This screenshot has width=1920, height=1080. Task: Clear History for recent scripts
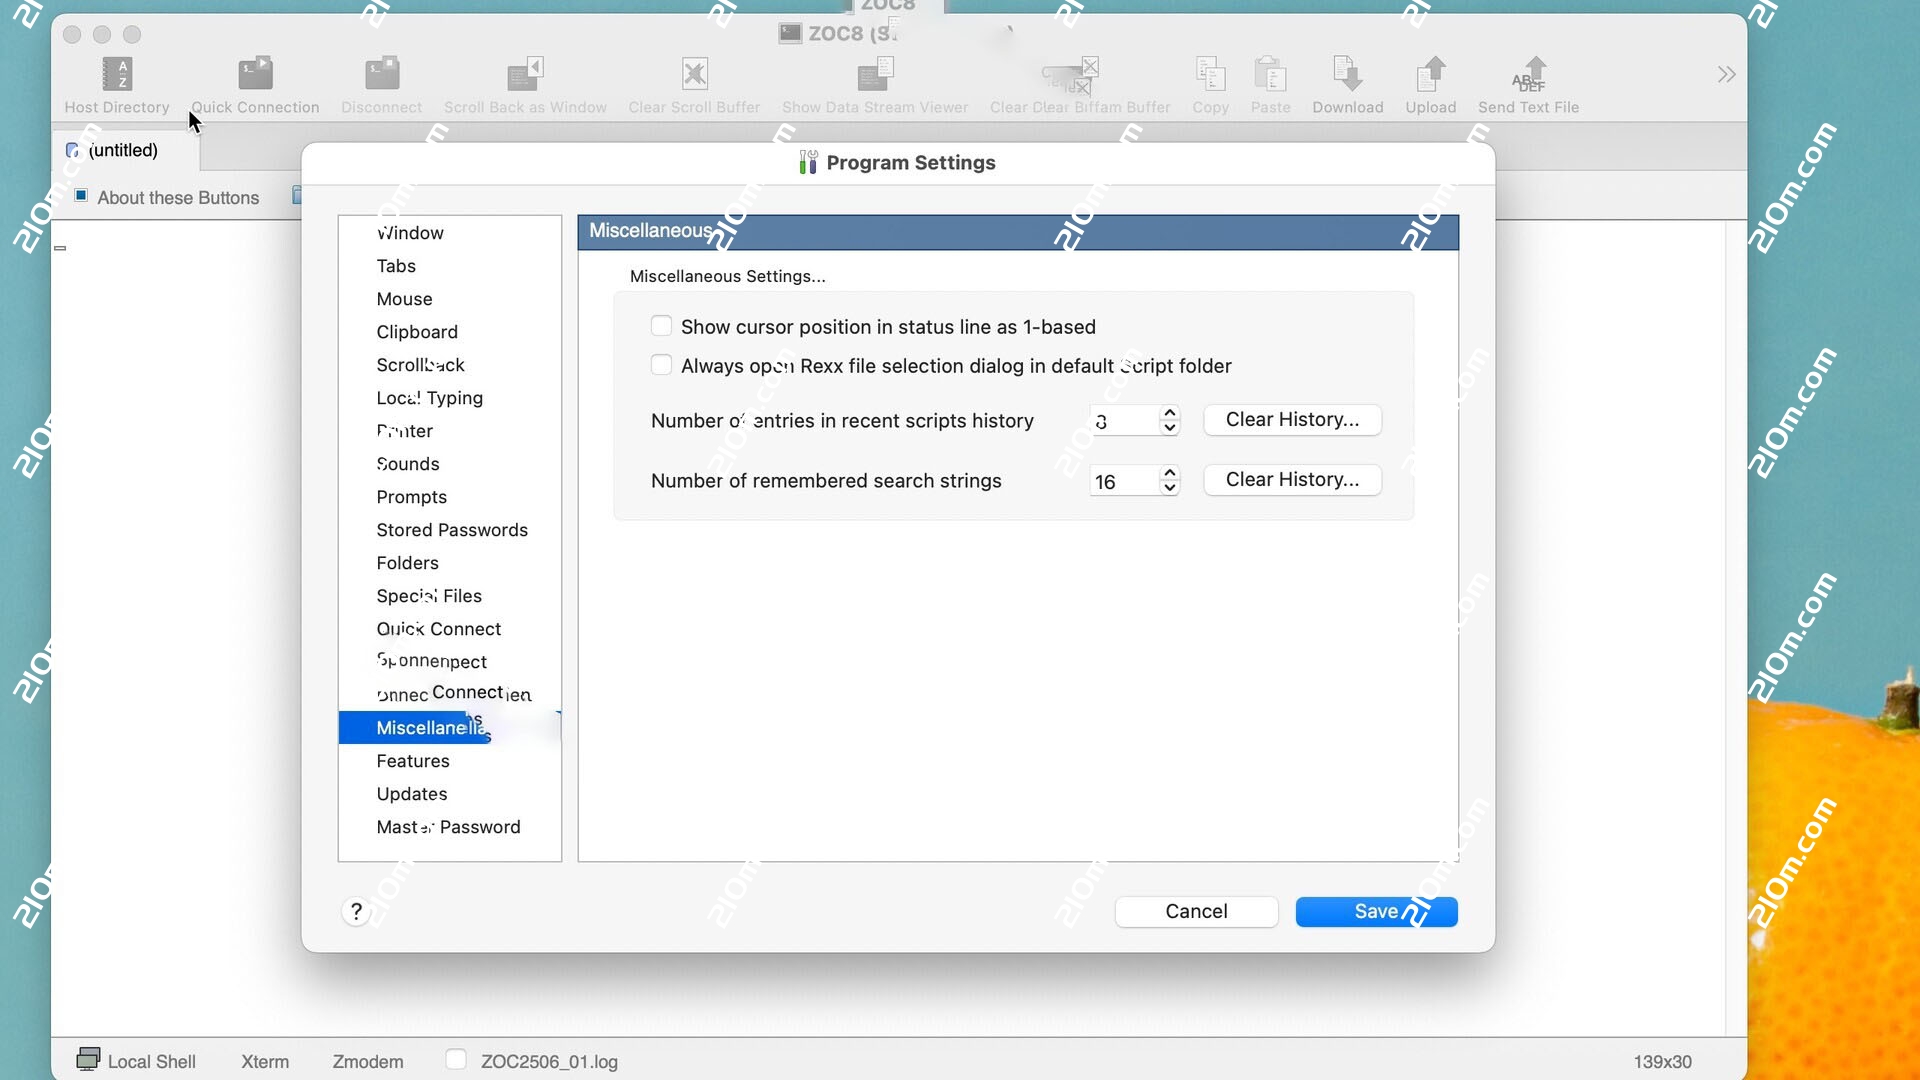(1292, 420)
